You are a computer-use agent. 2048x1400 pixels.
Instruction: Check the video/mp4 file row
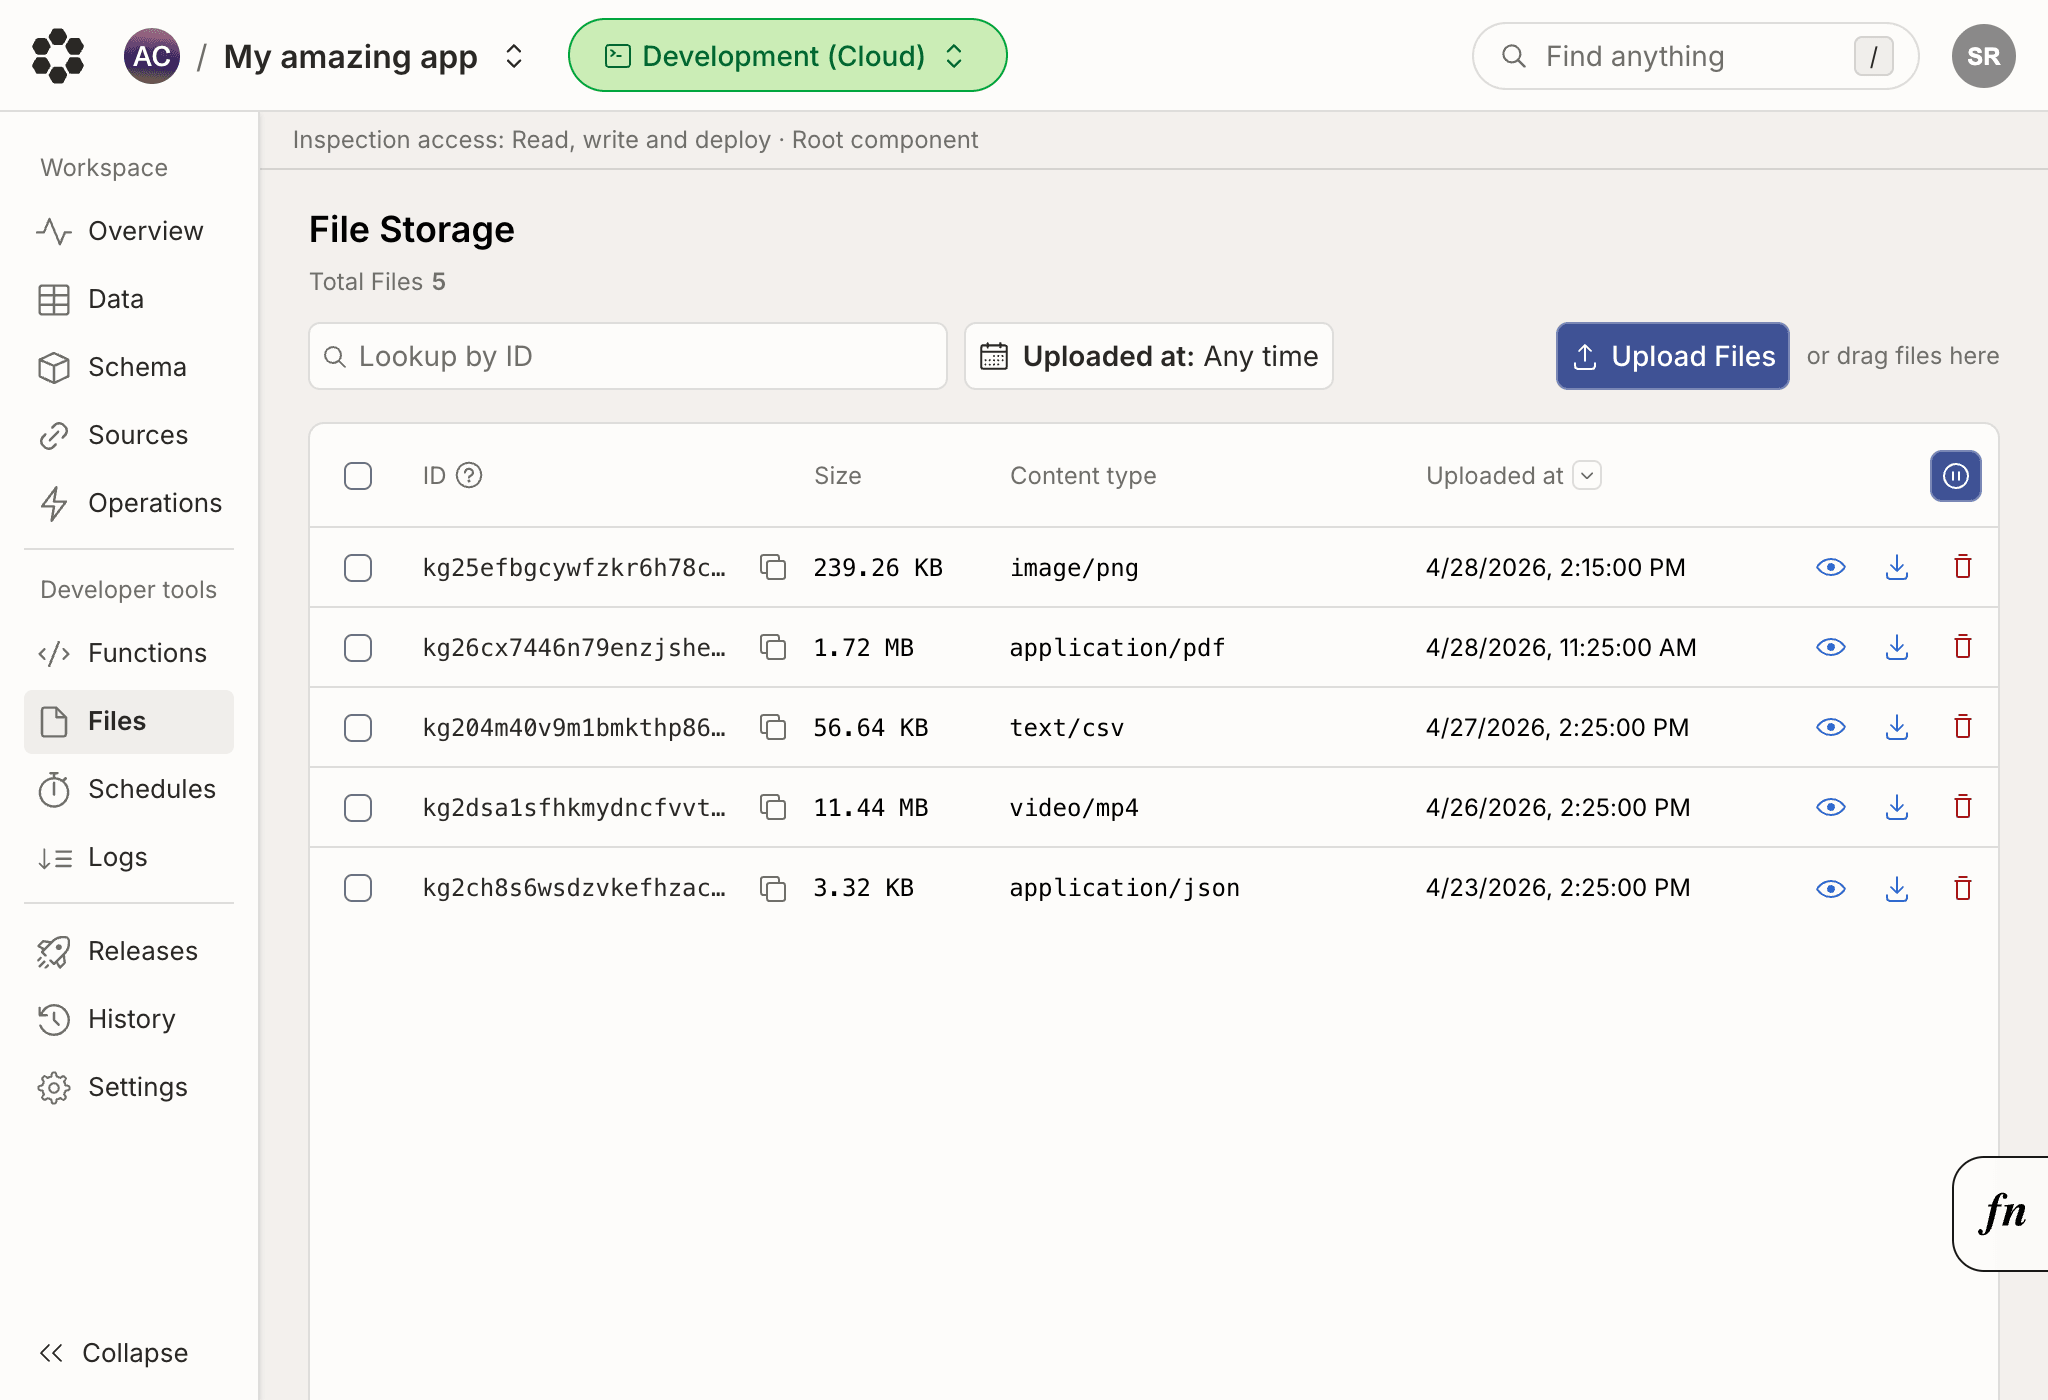pyautogui.click(x=358, y=808)
